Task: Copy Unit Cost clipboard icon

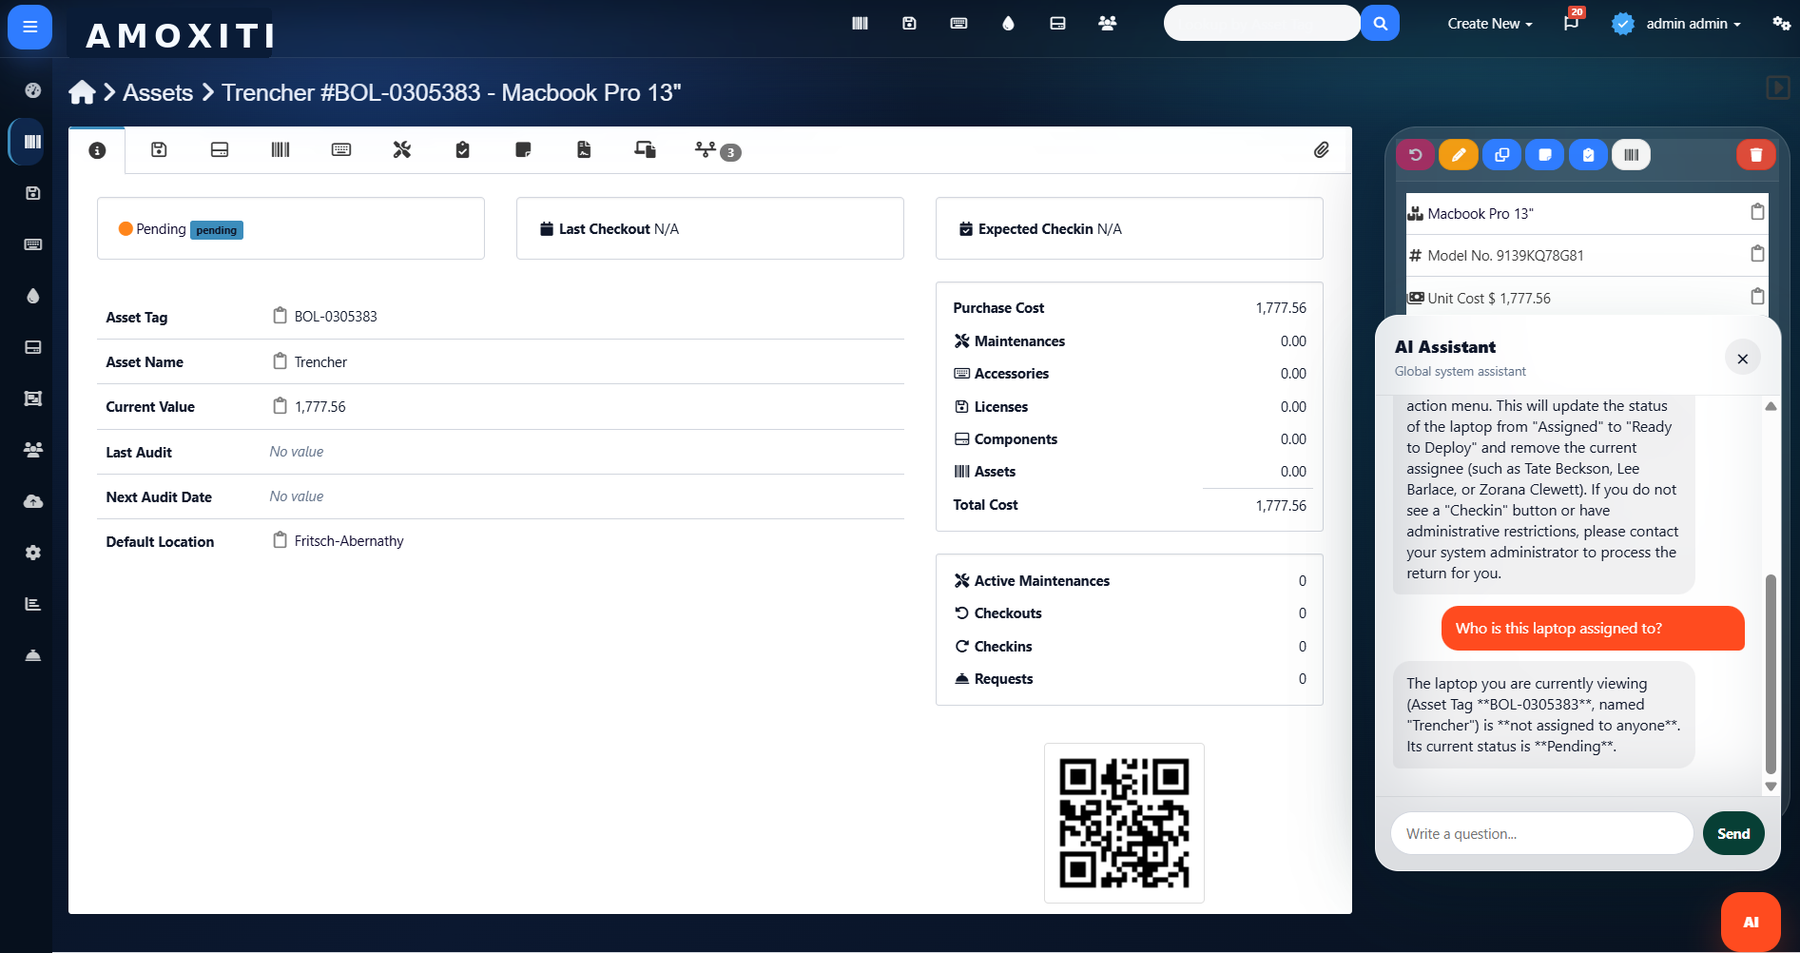Action: click(1757, 296)
